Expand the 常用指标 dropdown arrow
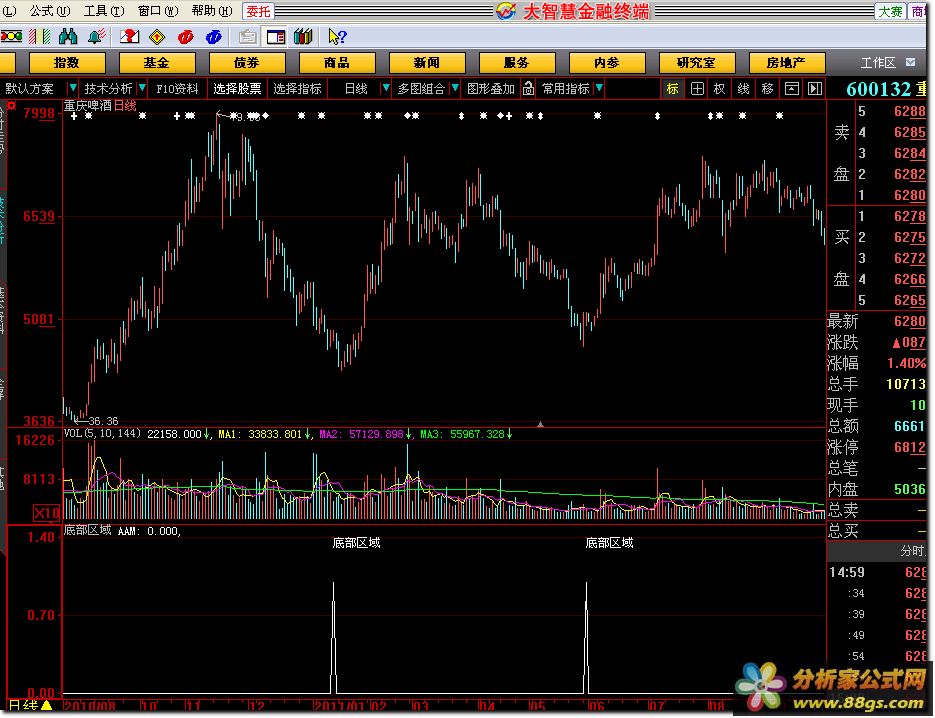The image size is (935, 718). [x=599, y=89]
